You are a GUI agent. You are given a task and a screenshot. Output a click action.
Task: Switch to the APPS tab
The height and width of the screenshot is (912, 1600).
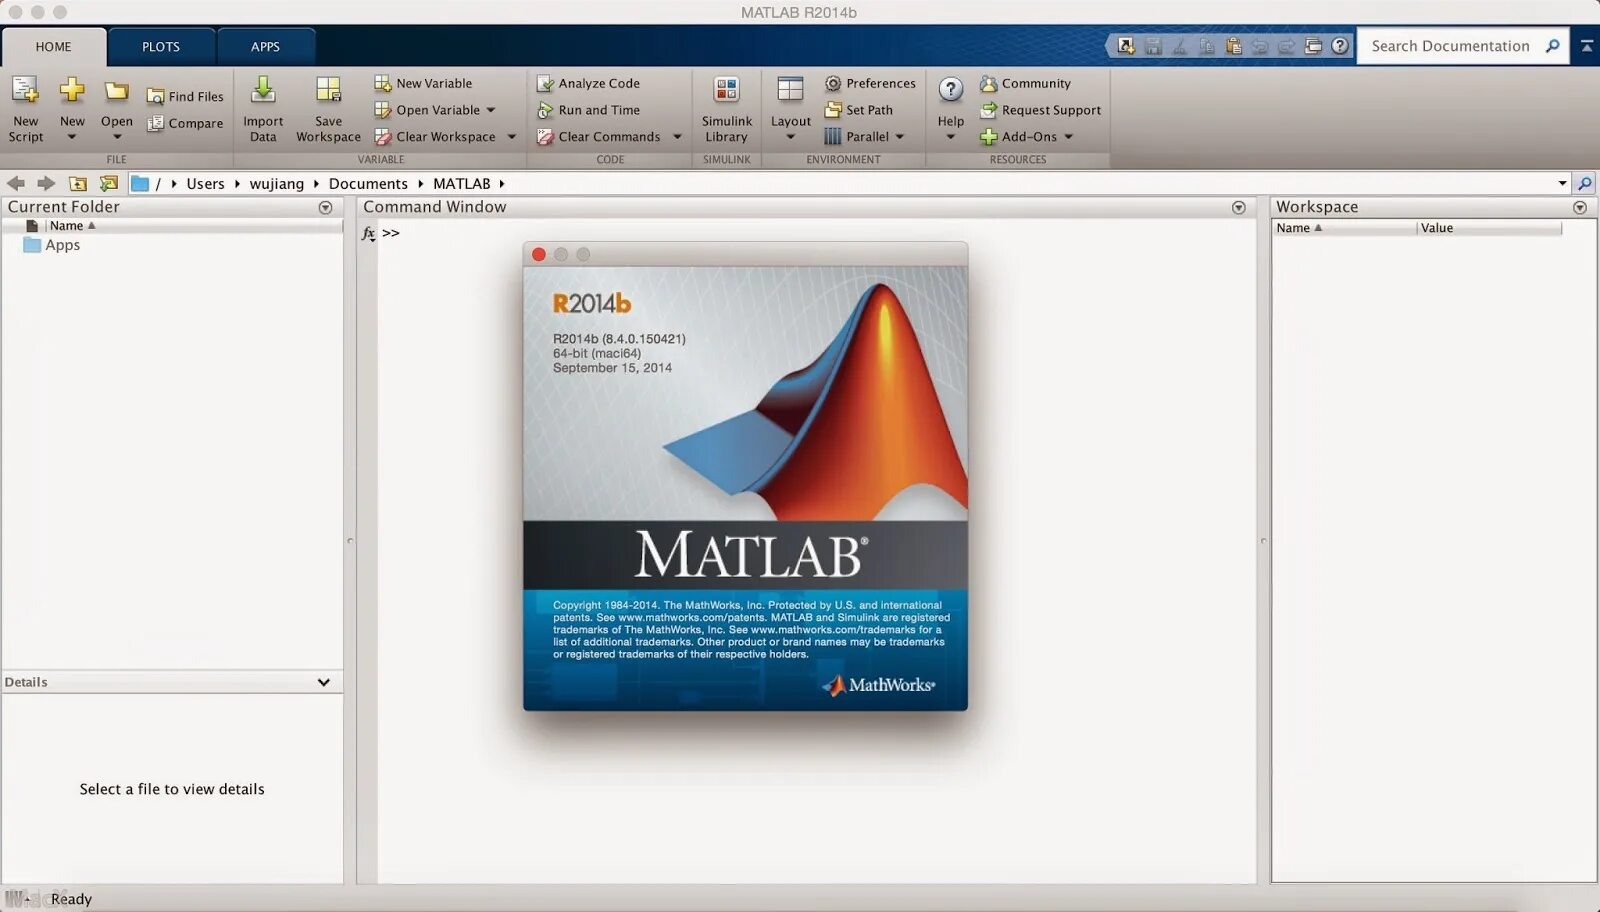pyautogui.click(x=265, y=47)
